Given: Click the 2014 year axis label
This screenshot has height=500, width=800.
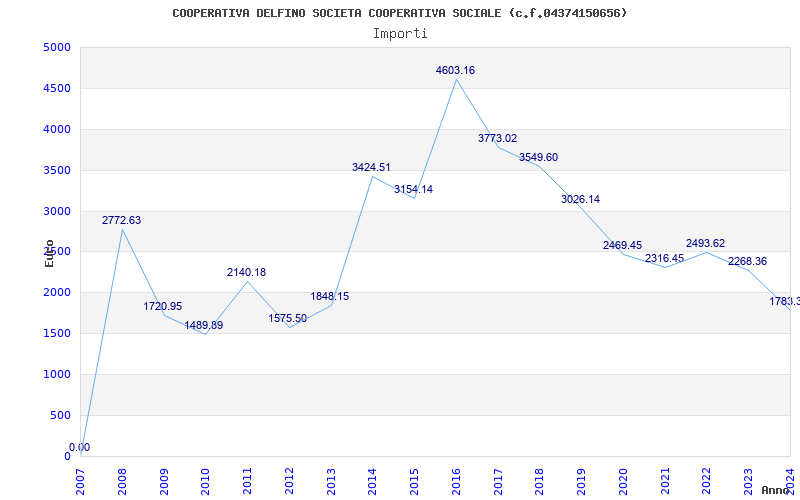Looking at the screenshot, I should (x=372, y=482).
